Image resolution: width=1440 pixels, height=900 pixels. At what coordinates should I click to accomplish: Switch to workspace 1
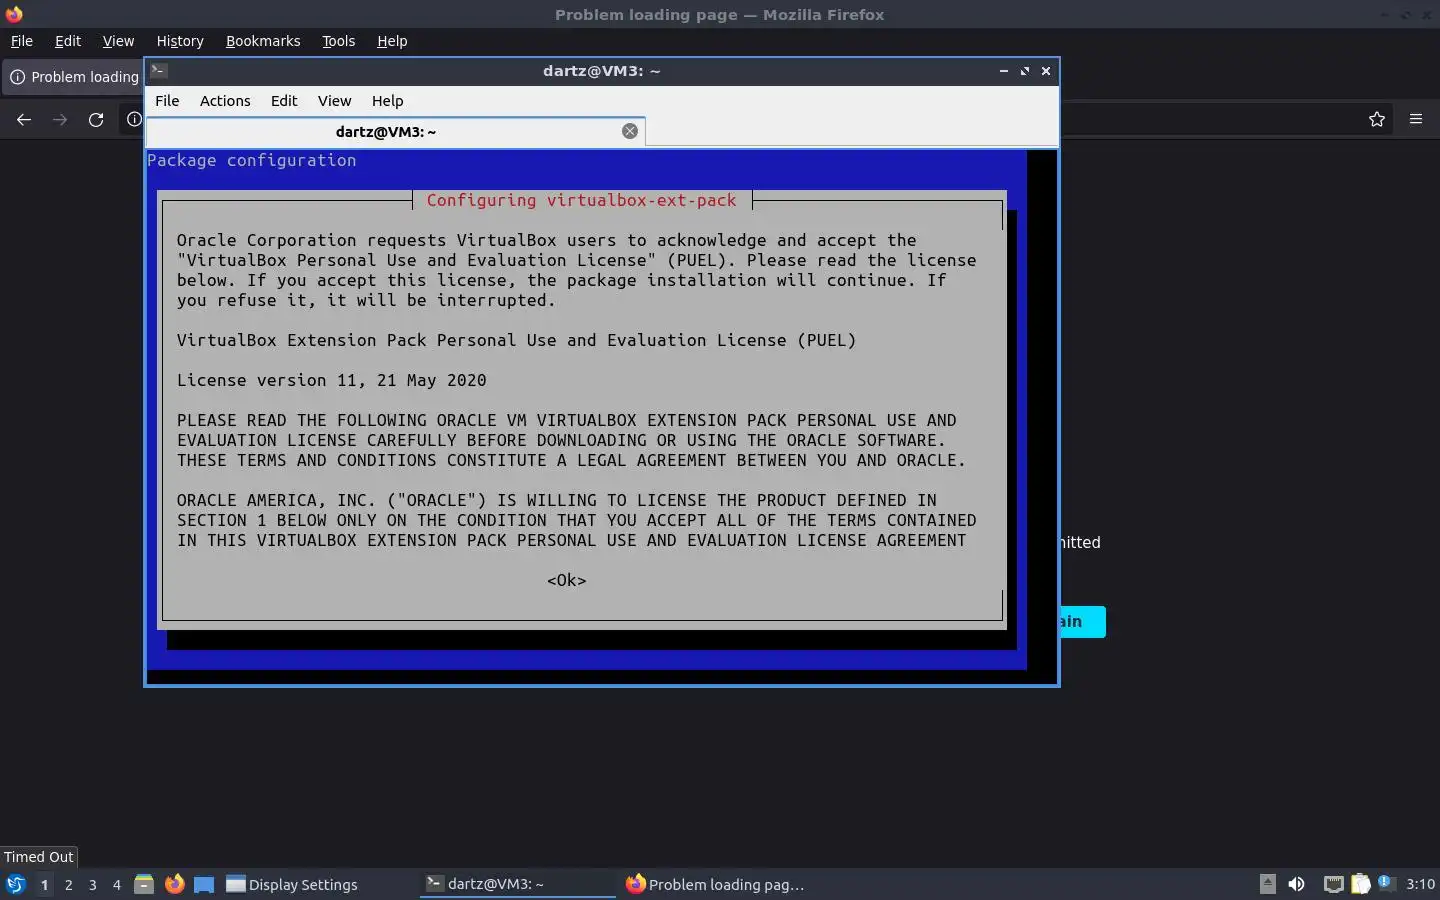point(44,884)
